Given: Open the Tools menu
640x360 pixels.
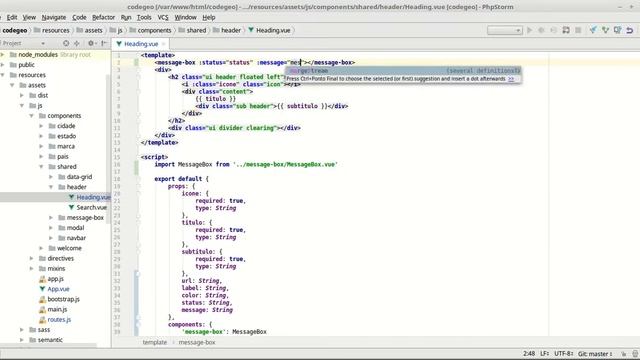Looking at the screenshot, I should [x=144, y=17].
